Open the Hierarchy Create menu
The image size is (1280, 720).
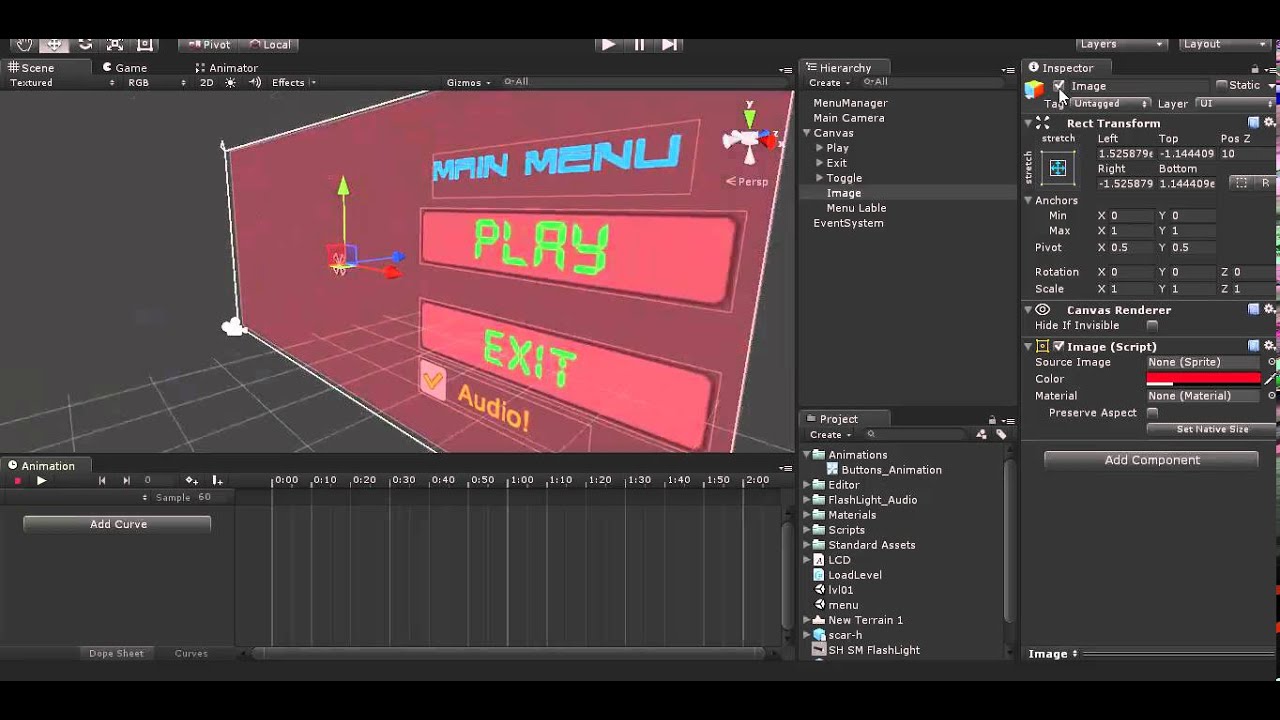coord(830,83)
